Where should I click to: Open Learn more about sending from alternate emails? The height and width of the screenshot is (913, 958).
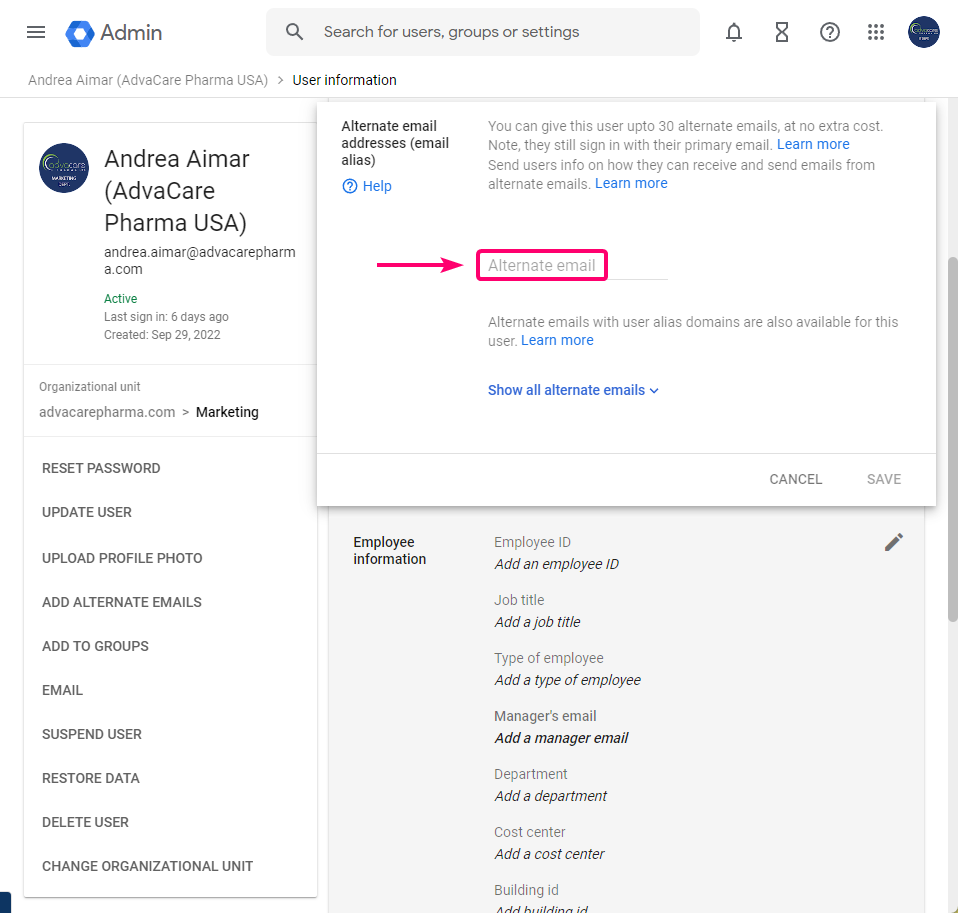631,183
